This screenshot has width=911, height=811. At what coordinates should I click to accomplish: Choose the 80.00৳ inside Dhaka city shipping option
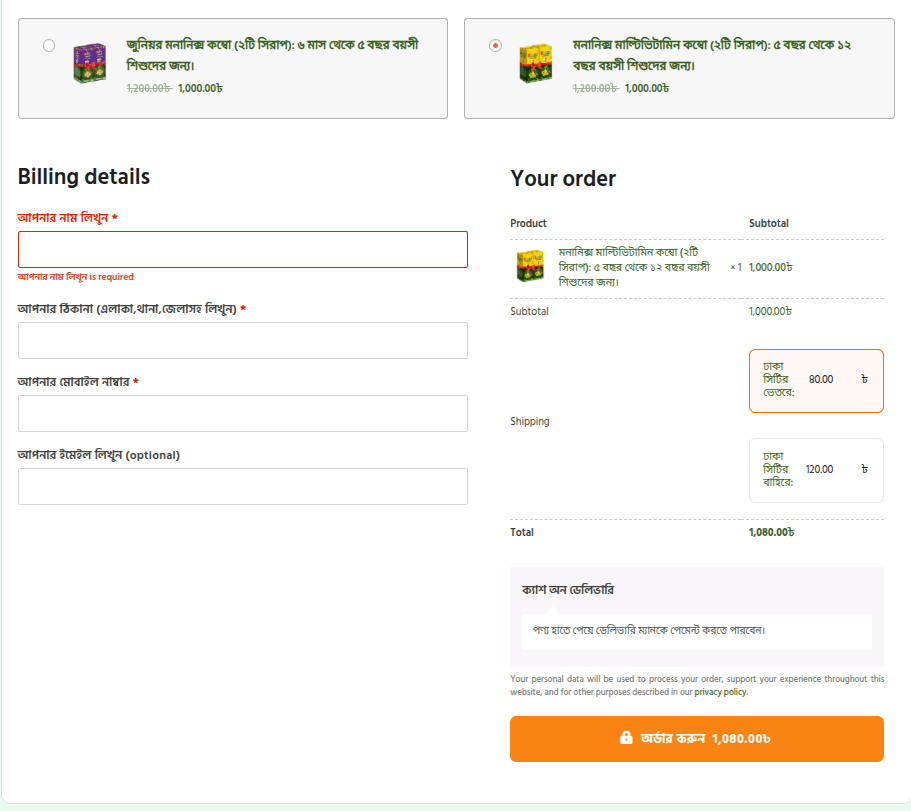pyautogui.click(x=815, y=380)
